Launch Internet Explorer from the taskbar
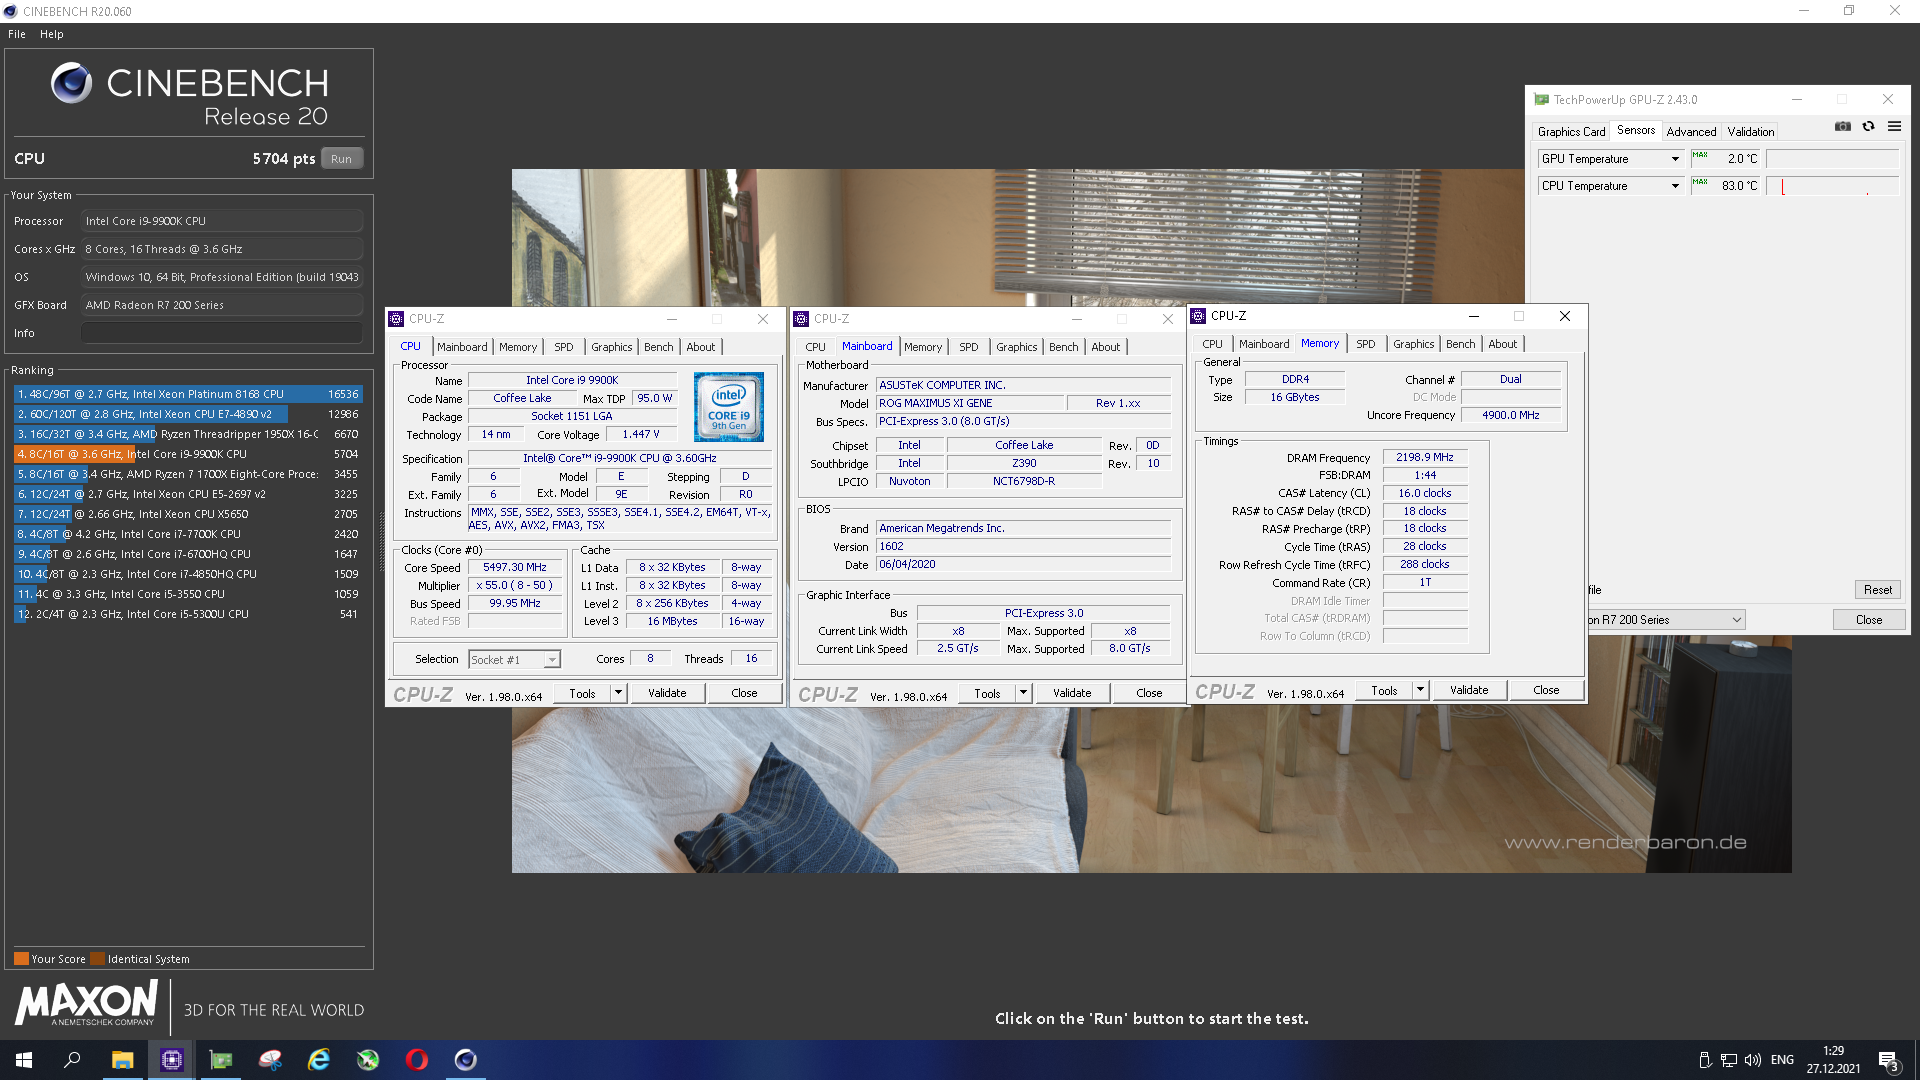This screenshot has height=1080, width=1920. 319,1060
